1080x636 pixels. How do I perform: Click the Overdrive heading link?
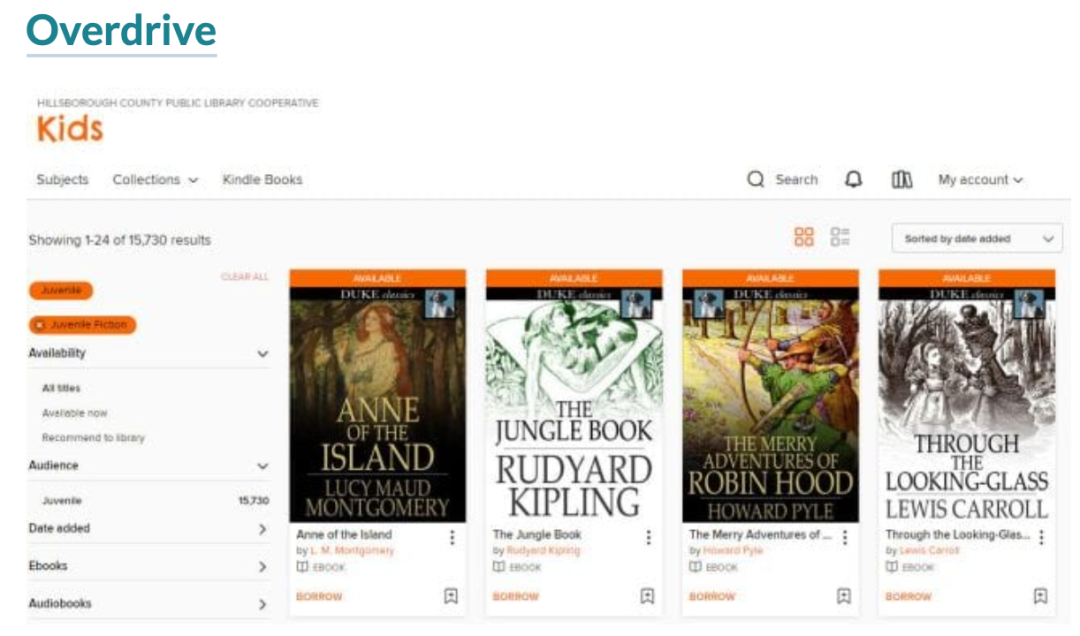pyautogui.click(x=121, y=31)
